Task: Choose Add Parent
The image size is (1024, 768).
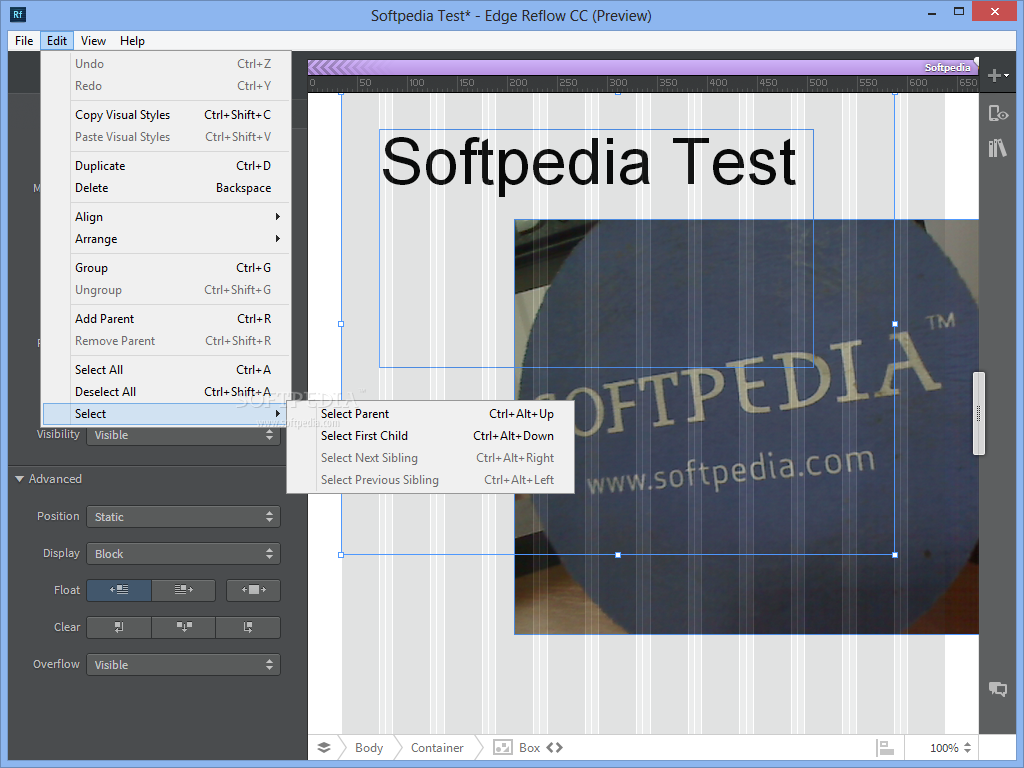Action: click(x=167, y=319)
